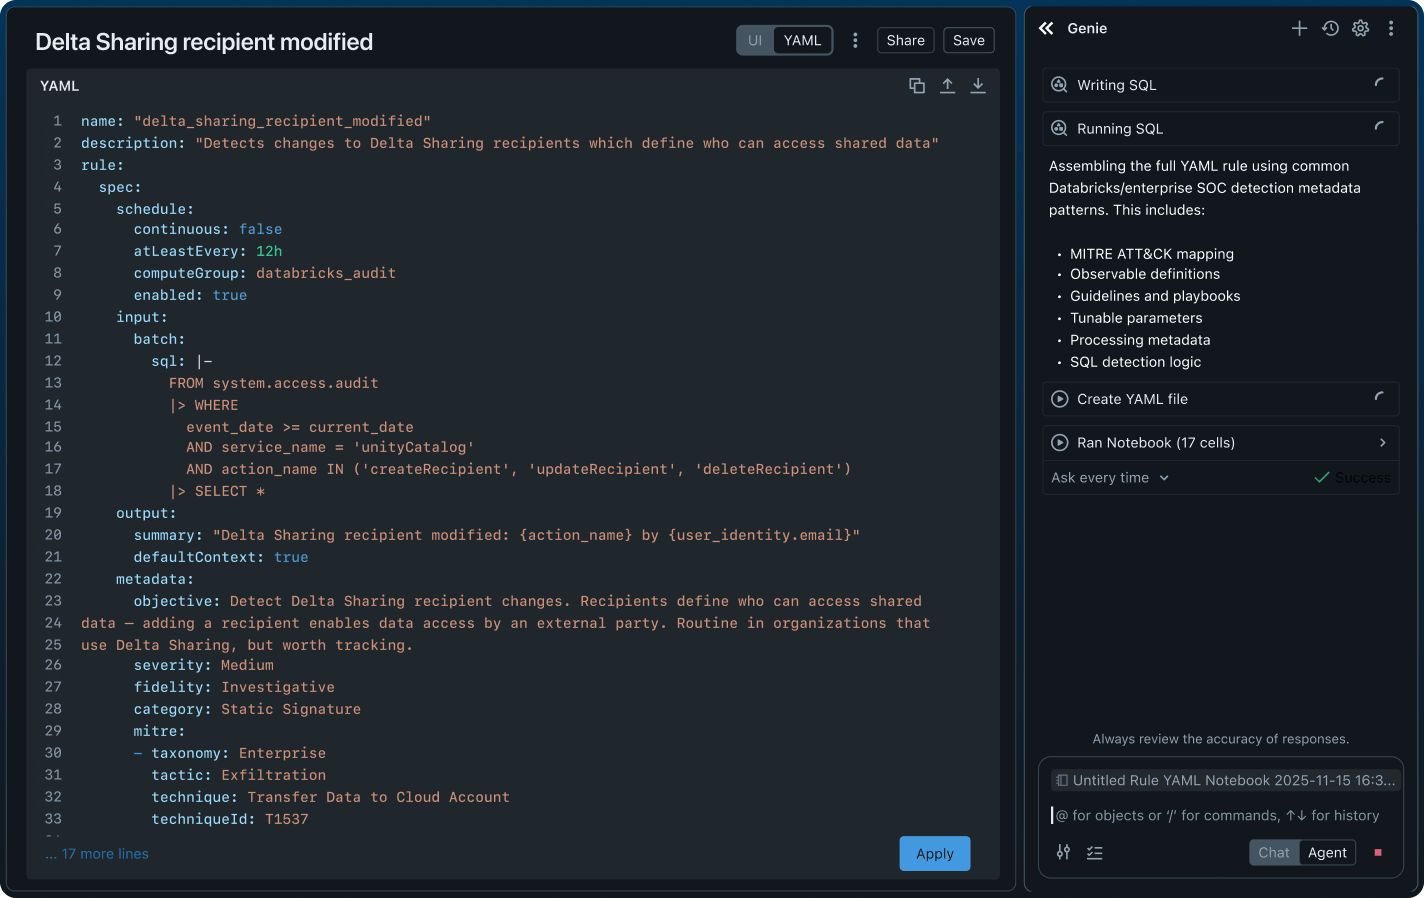This screenshot has height=898, width=1424.
Task: Expand the hidden '17 more lines' in YAML
Action: [x=96, y=853]
